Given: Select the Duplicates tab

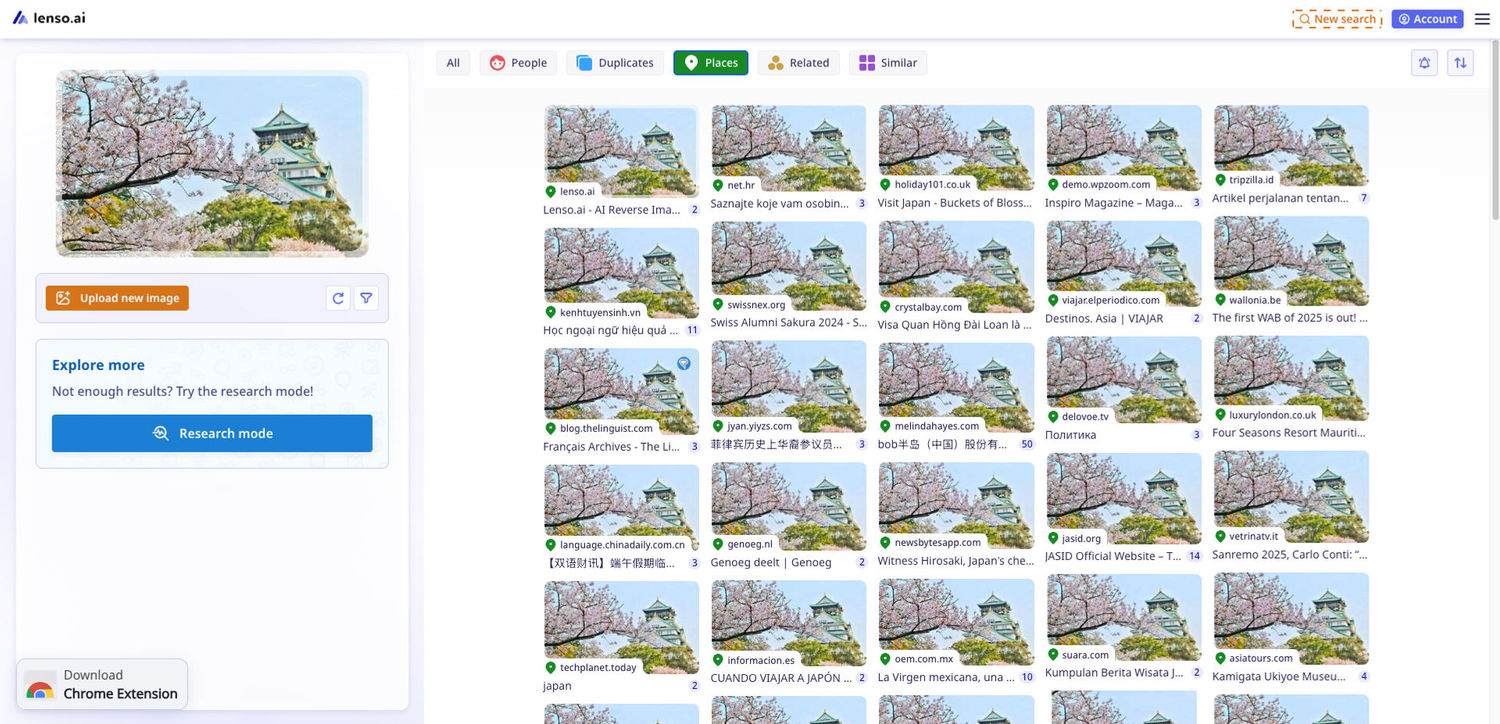Looking at the screenshot, I should pos(615,63).
